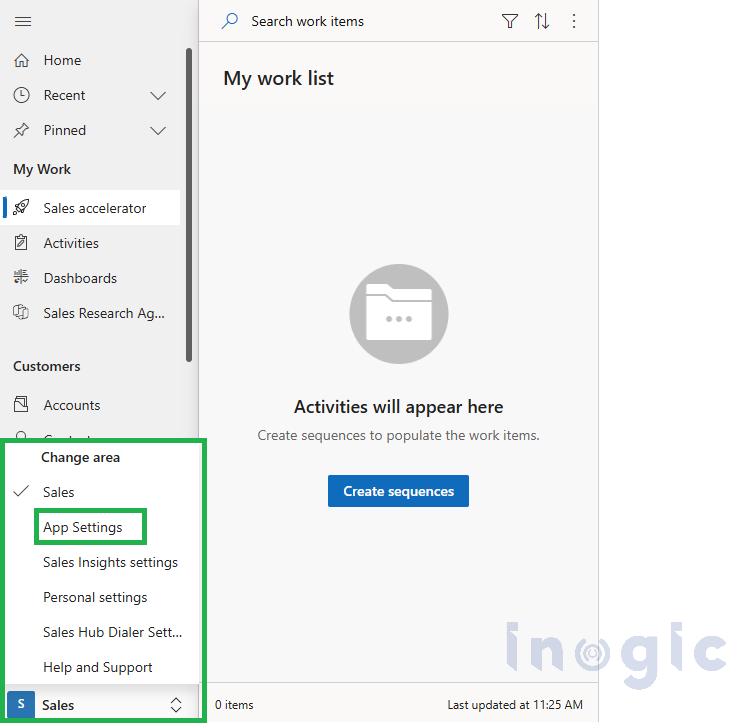
Task: Click the 'My Work' section header
Action: pyautogui.click(x=42, y=169)
